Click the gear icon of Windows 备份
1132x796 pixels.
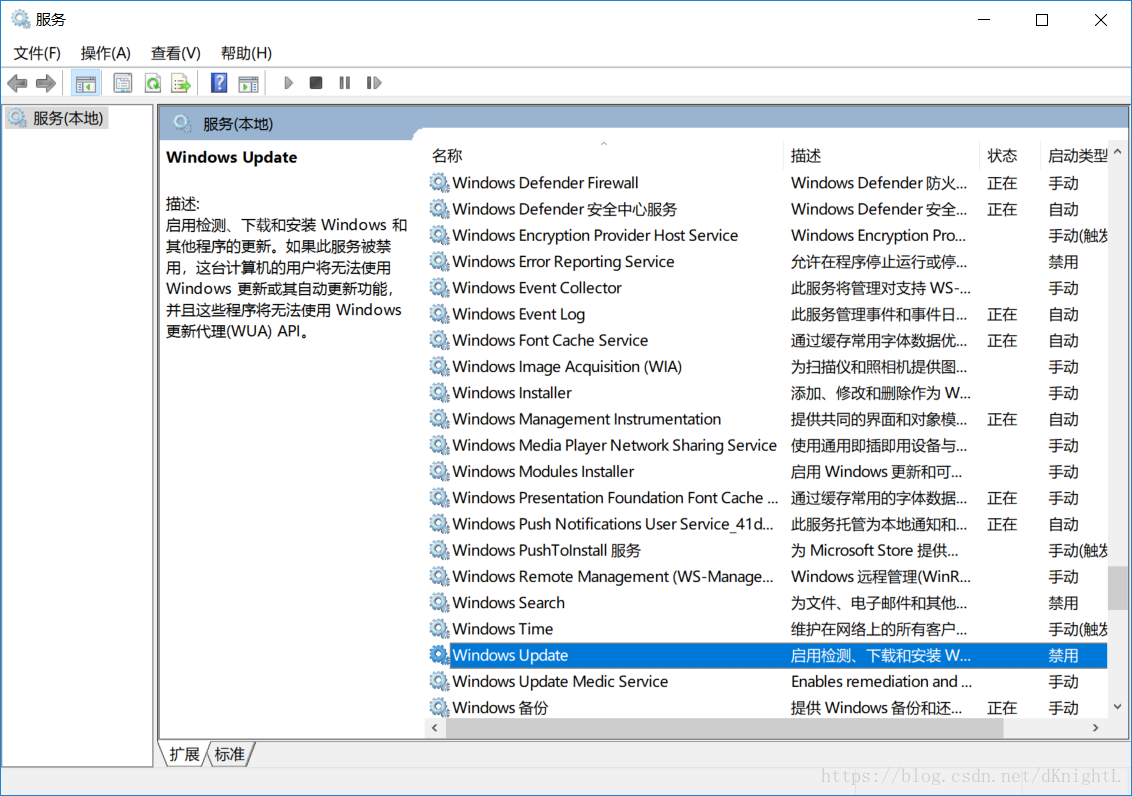tap(439, 707)
